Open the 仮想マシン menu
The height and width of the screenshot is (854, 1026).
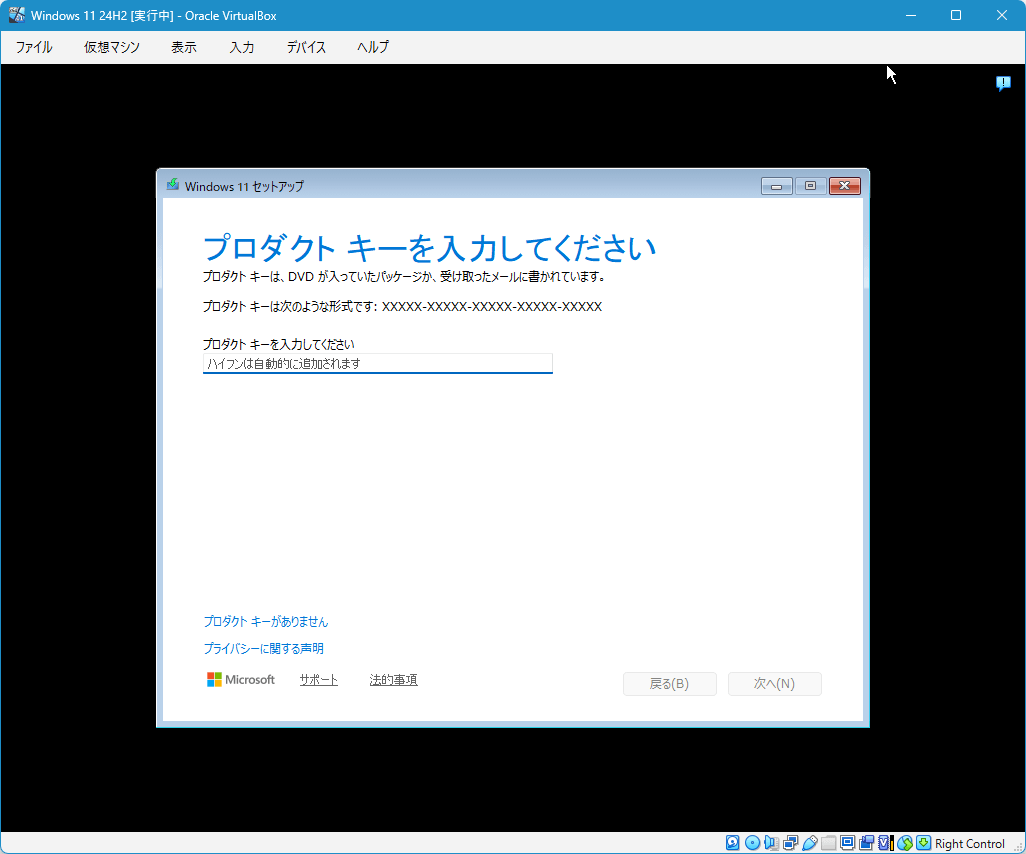(x=112, y=47)
